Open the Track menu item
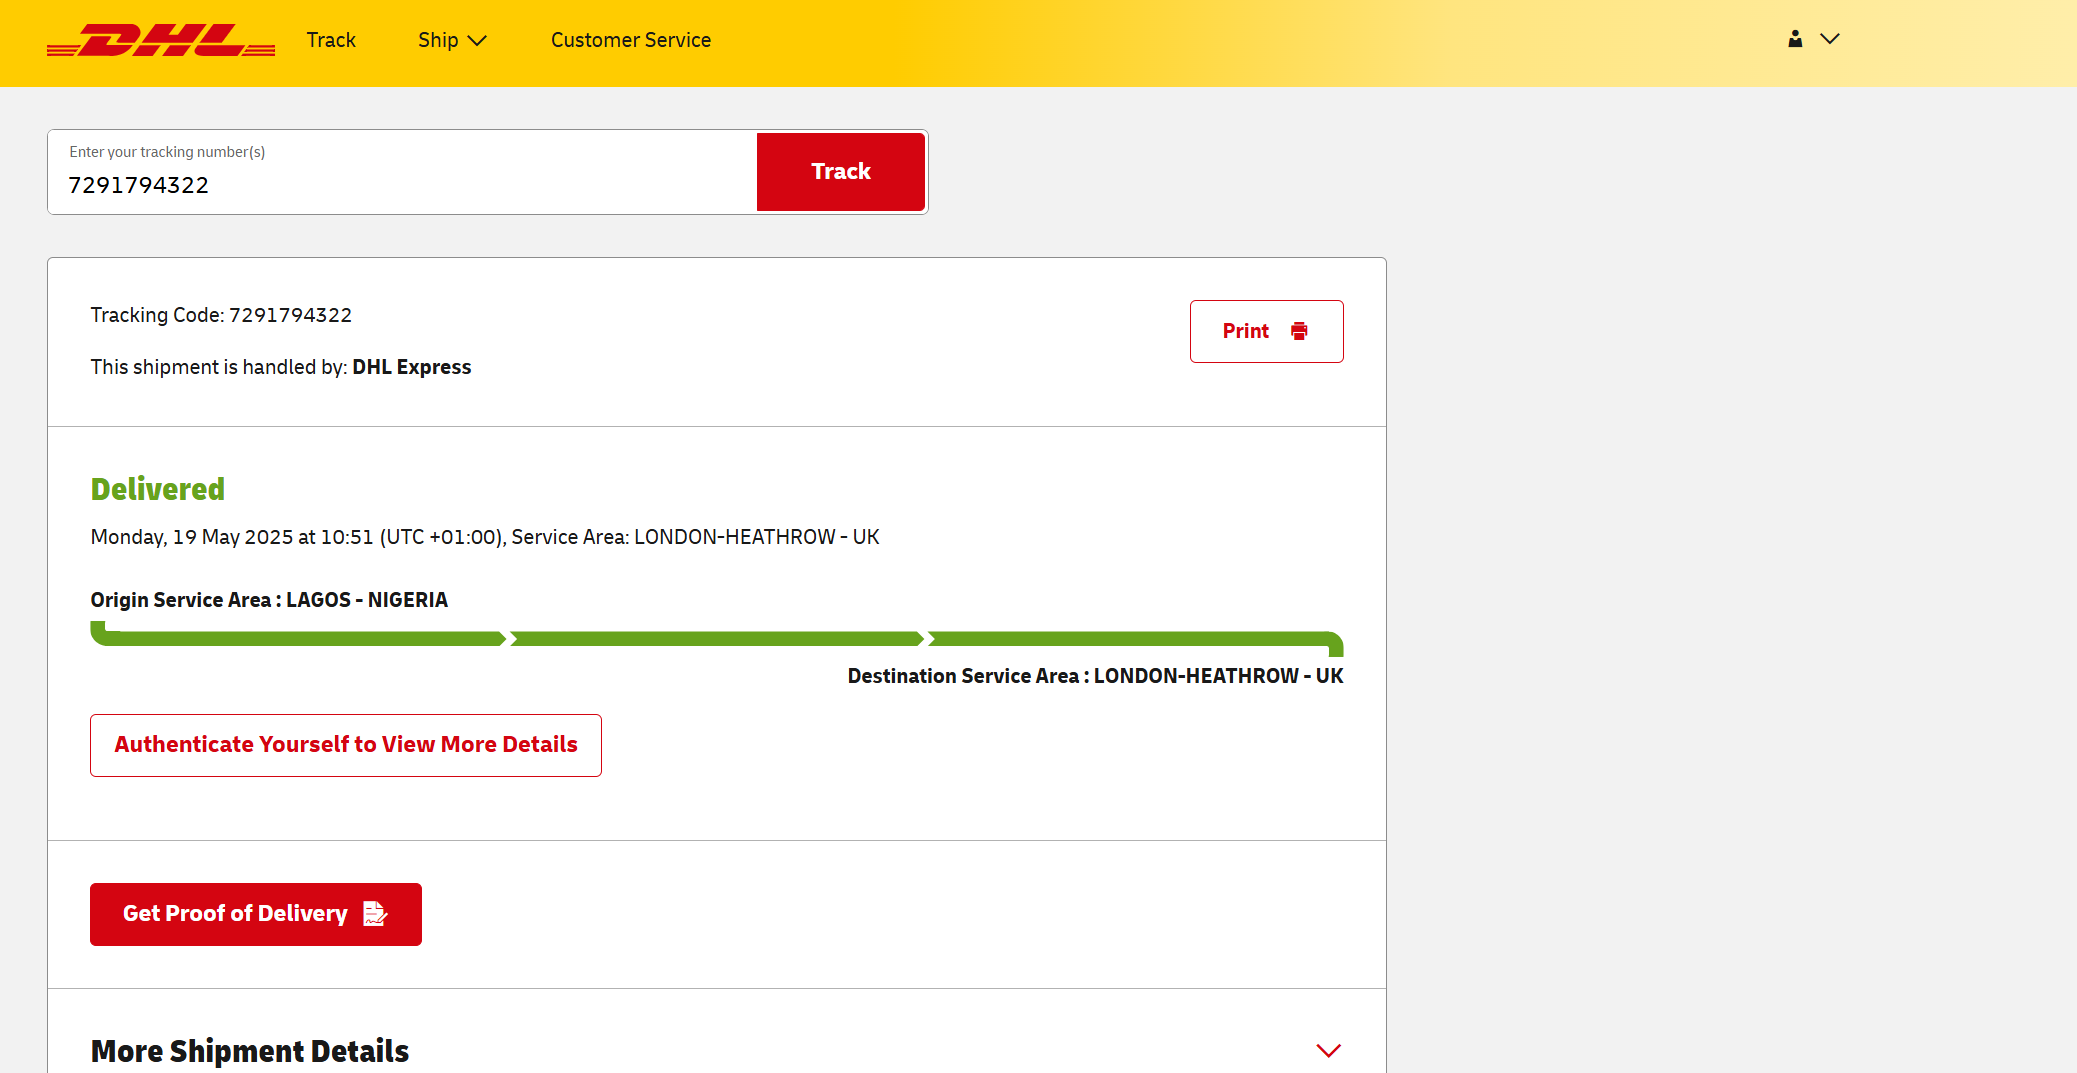2077x1073 pixels. 331,40
